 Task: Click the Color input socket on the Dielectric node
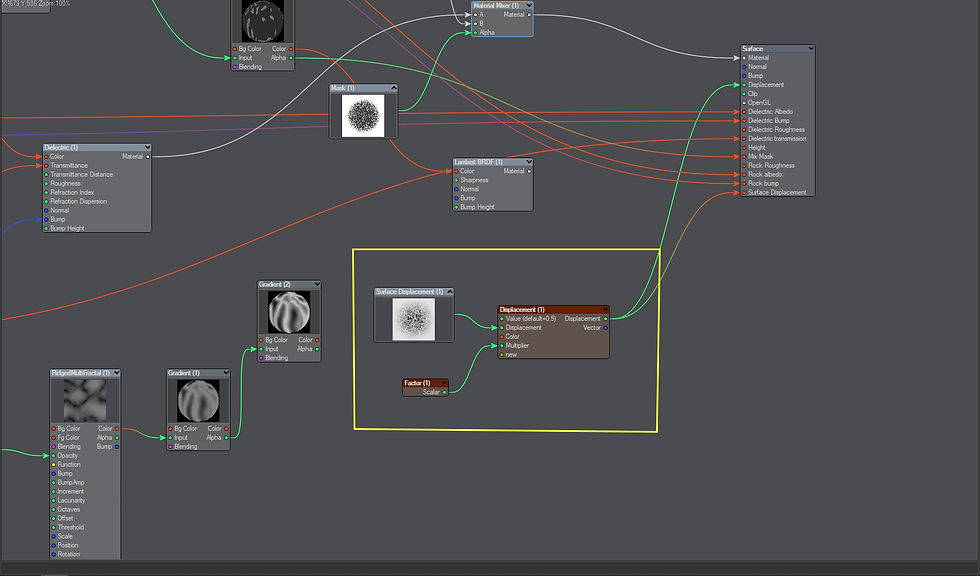pyautogui.click(x=46, y=157)
